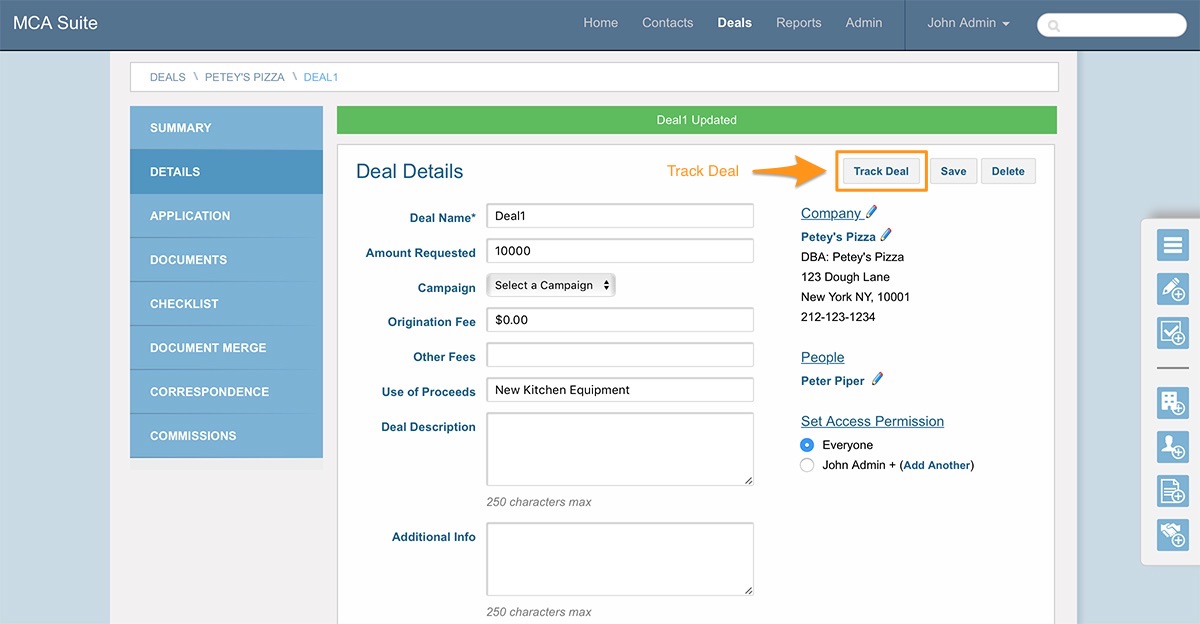
Task: Click pencil edit icon next to Company heading
Action: [871, 212]
